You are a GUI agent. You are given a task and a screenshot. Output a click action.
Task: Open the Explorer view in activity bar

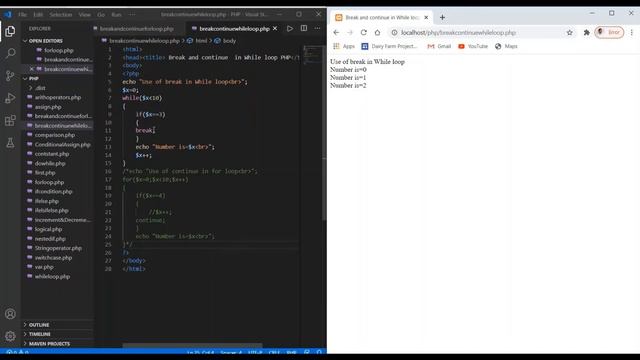pyautogui.click(x=10, y=31)
